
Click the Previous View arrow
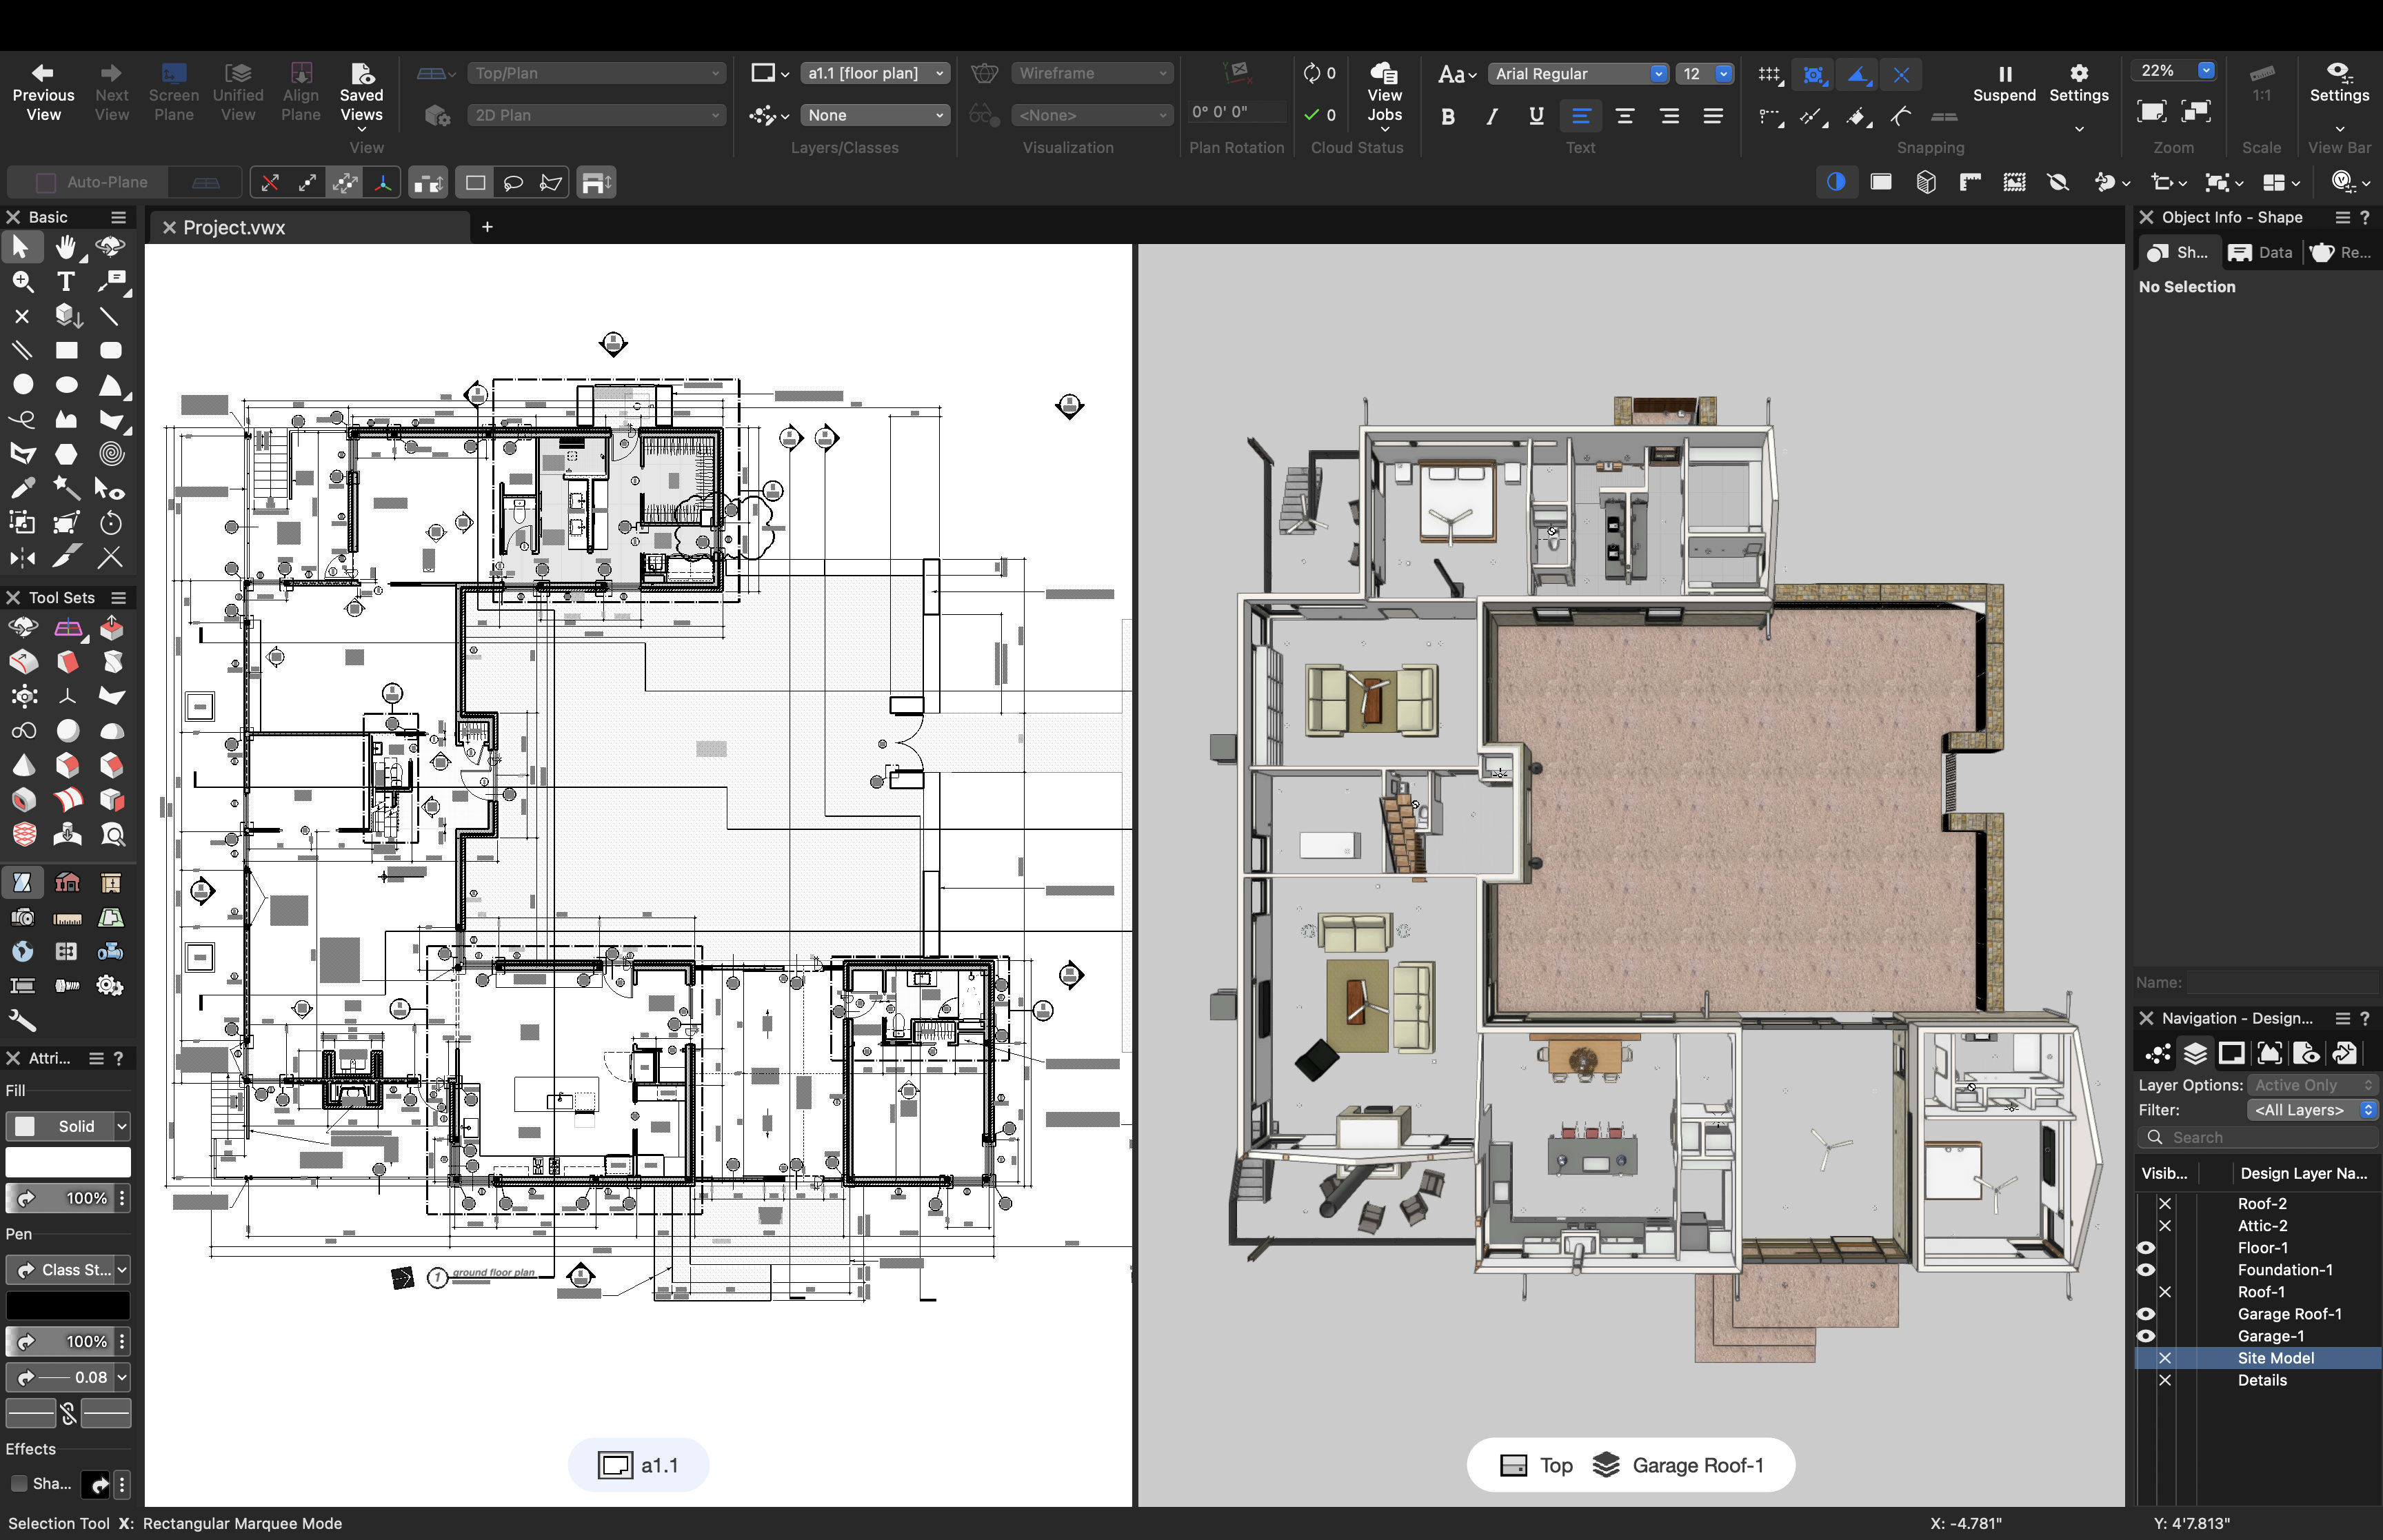pyautogui.click(x=43, y=73)
